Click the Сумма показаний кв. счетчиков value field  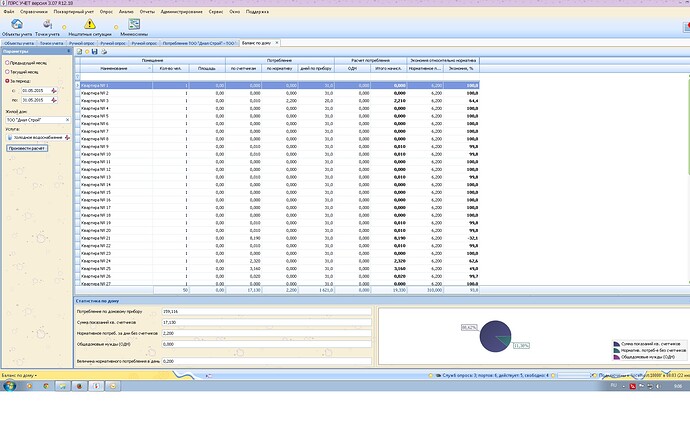(267, 322)
